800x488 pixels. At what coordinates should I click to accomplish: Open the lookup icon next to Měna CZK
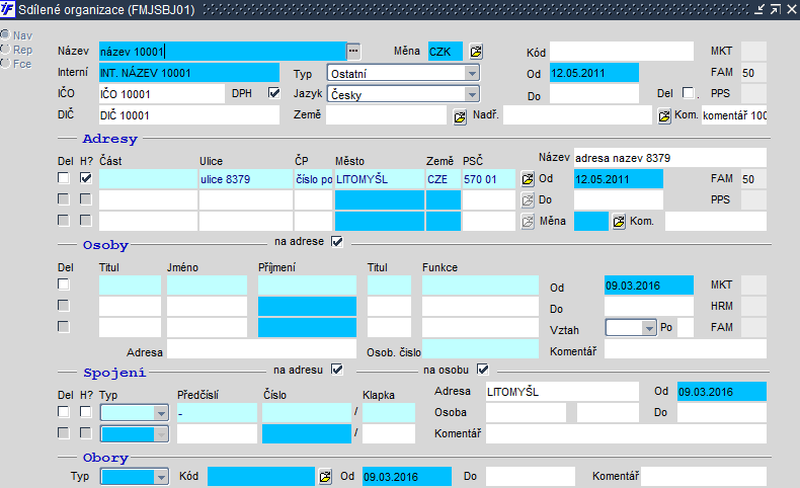coord(476,52)
